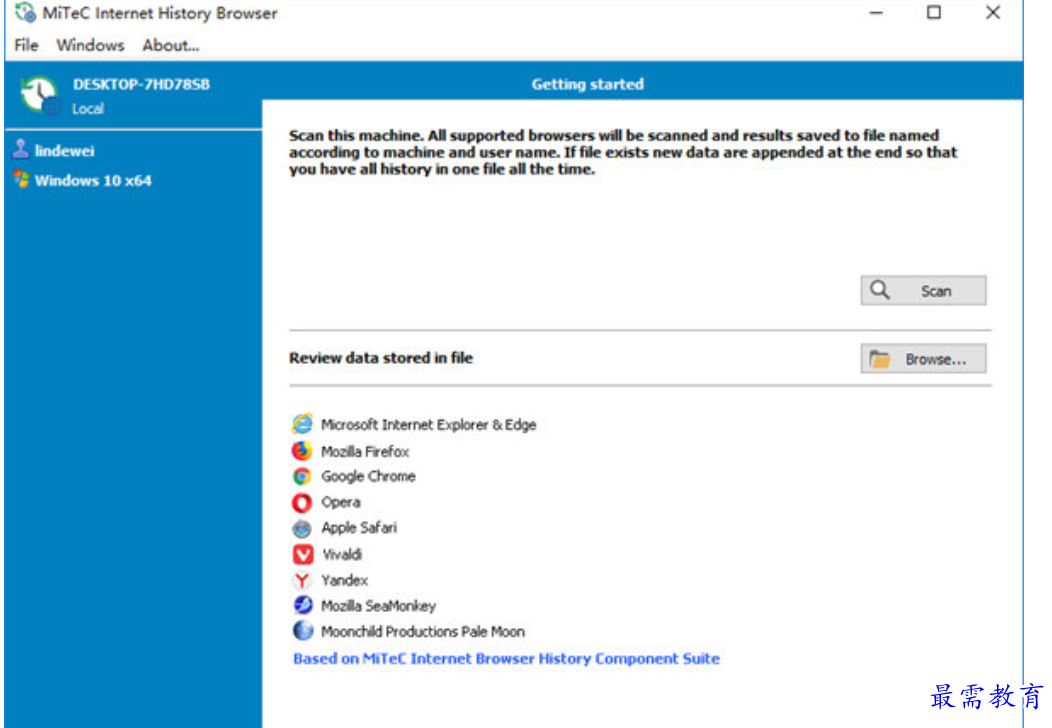Image resolution: width=1052 pixels, height=728 pixels.
Task: Click the Browse... button
Action: click(923, 359)
